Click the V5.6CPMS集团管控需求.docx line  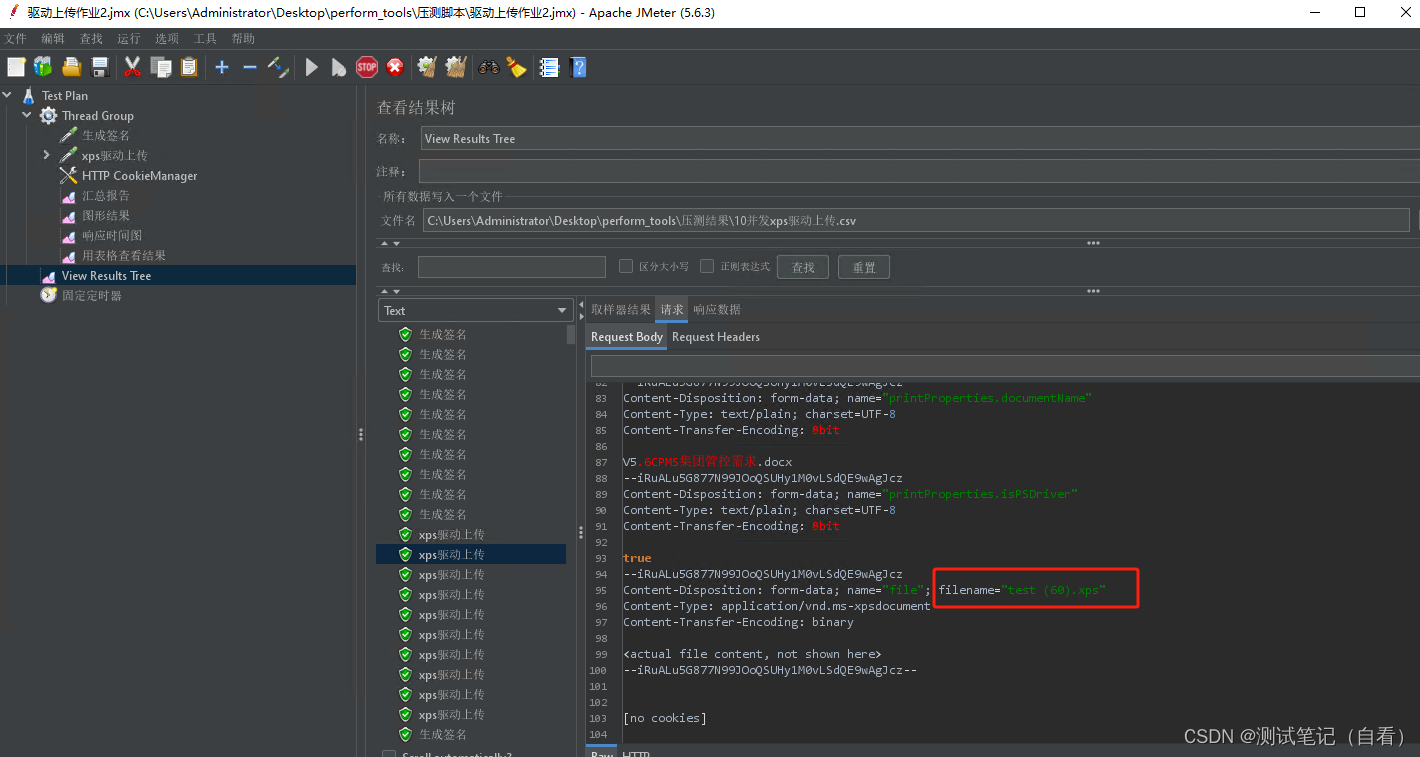[706, 462]
